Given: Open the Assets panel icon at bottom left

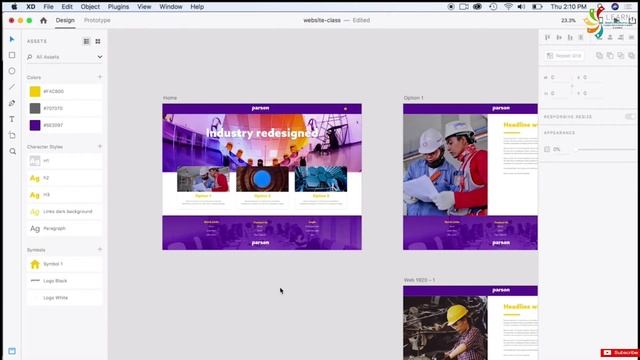Looking at the screenshot, I should pos(12,351).
